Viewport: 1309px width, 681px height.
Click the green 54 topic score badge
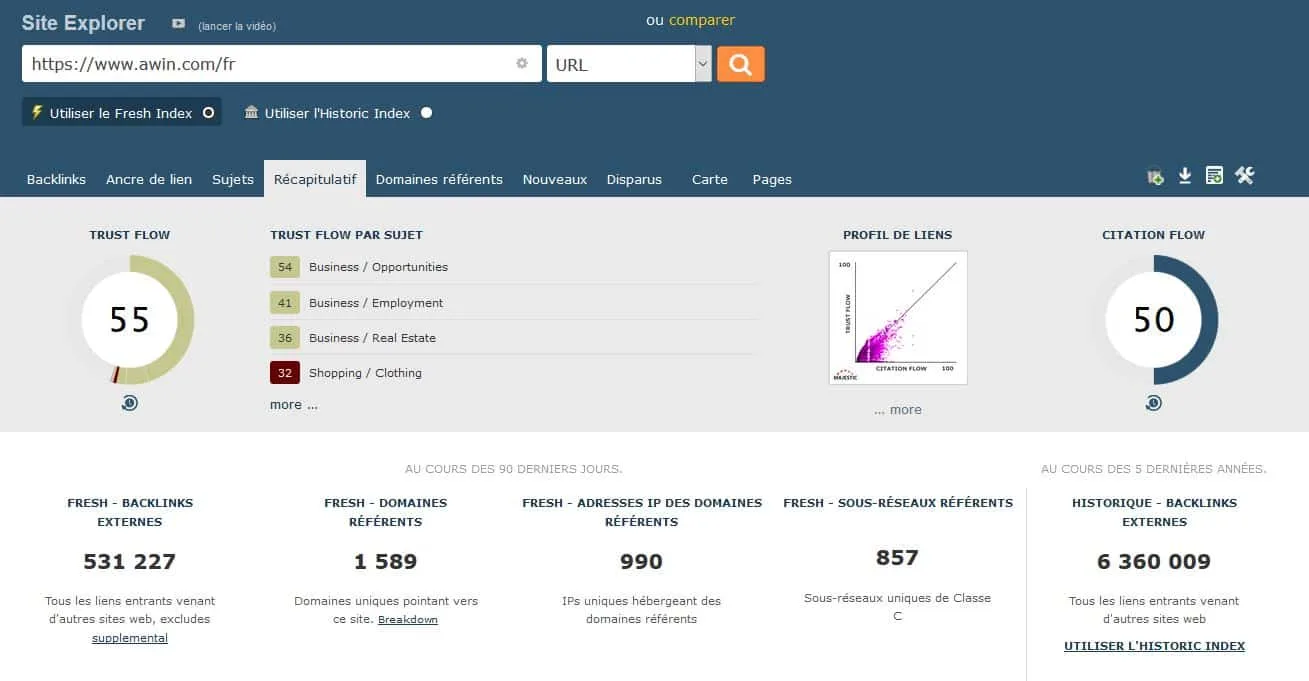tap(285, 267)
